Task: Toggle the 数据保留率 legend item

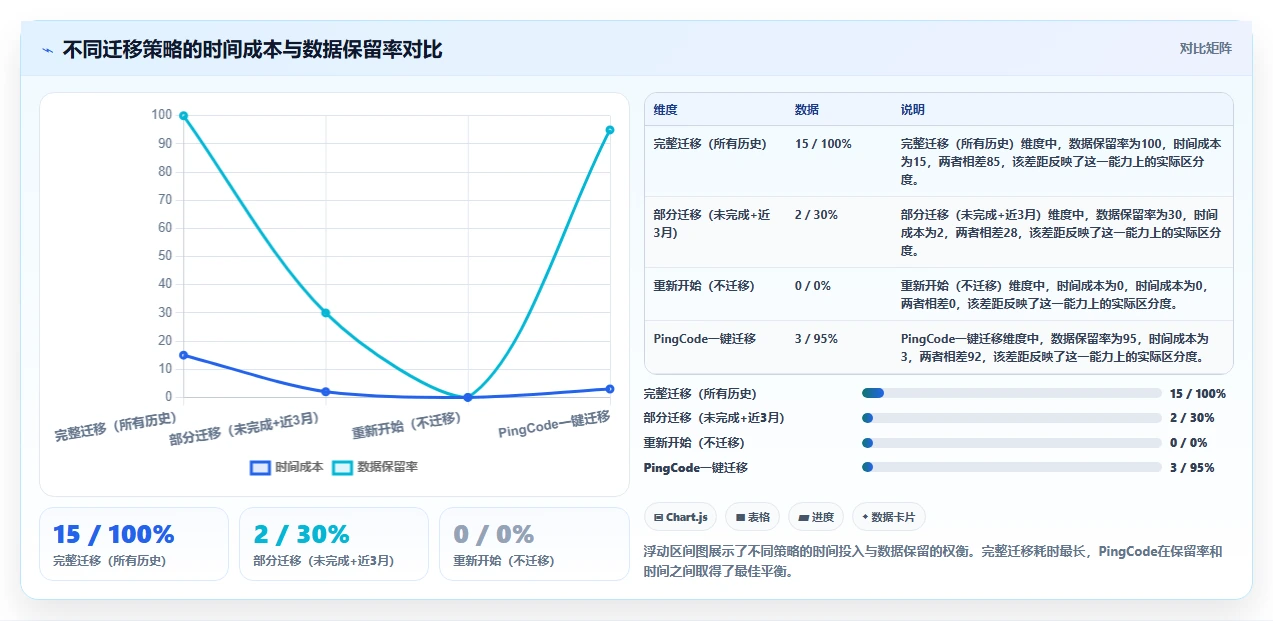Action: tap(375, 467)
